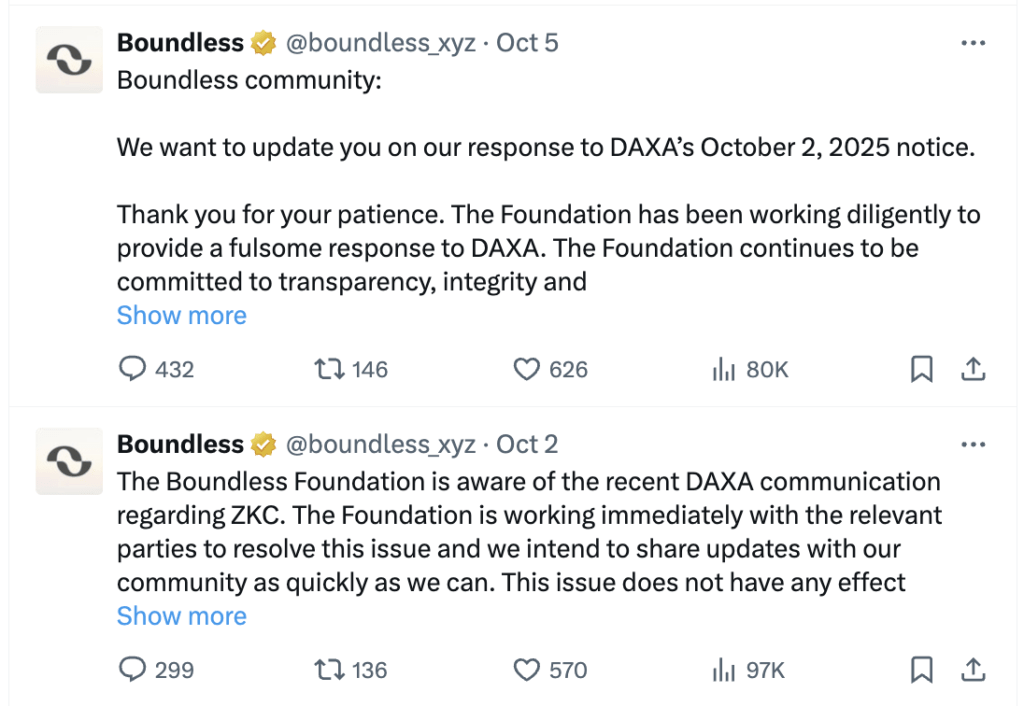
Task: View replies on the tweet with 299 comments
Action: coord(133,670)
